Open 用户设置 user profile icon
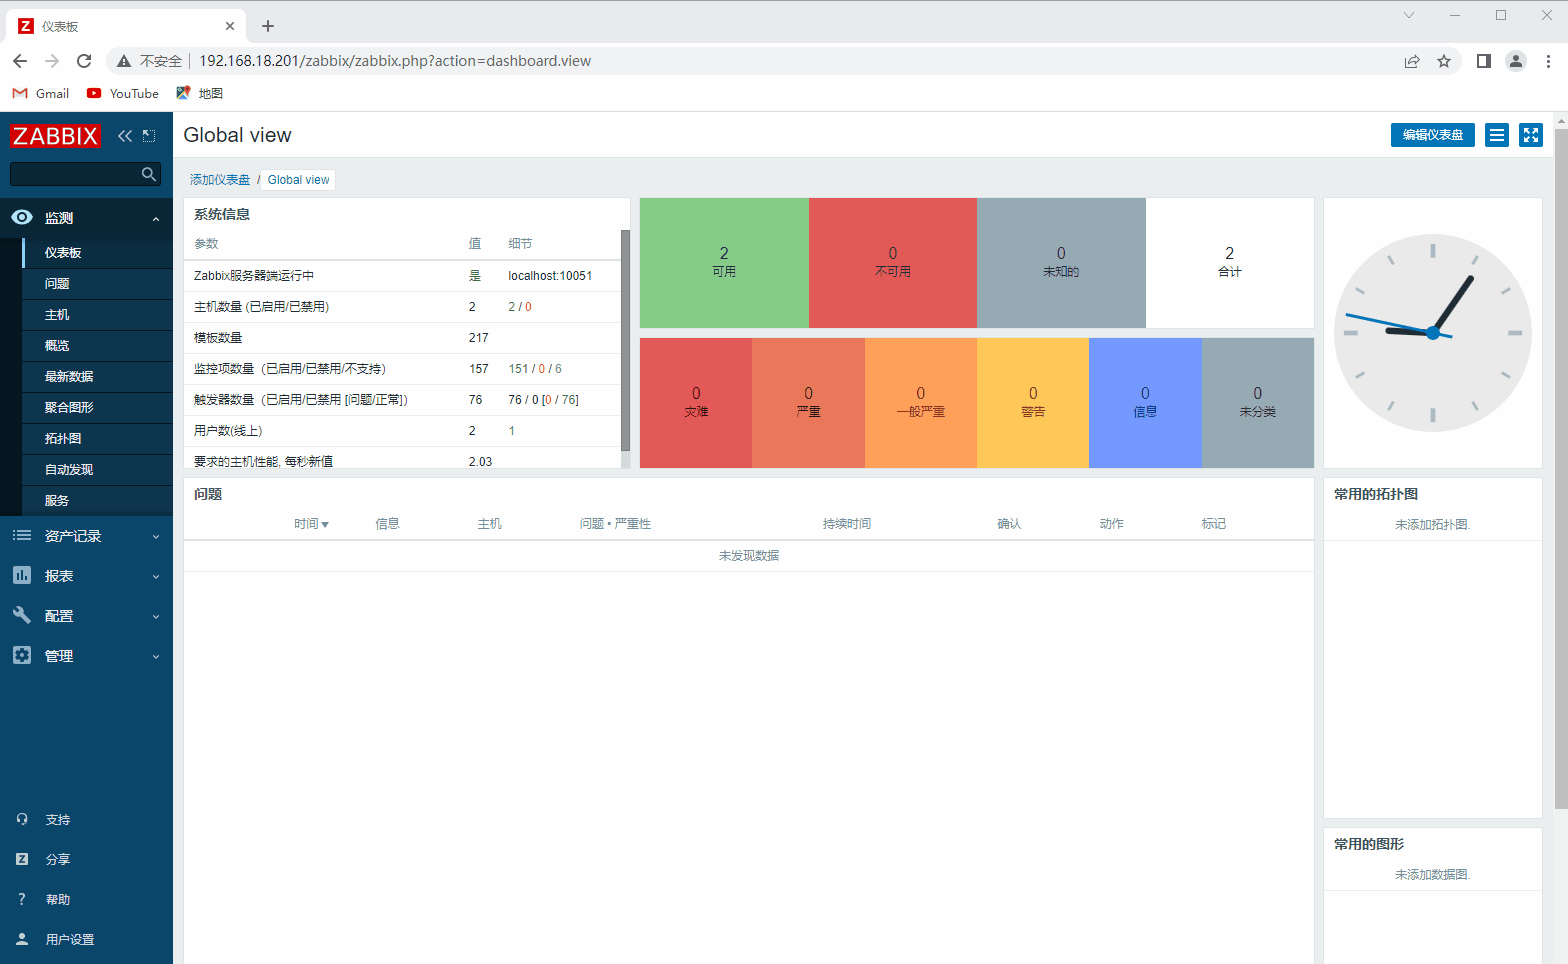The image size is (1568, 964). 22,939
